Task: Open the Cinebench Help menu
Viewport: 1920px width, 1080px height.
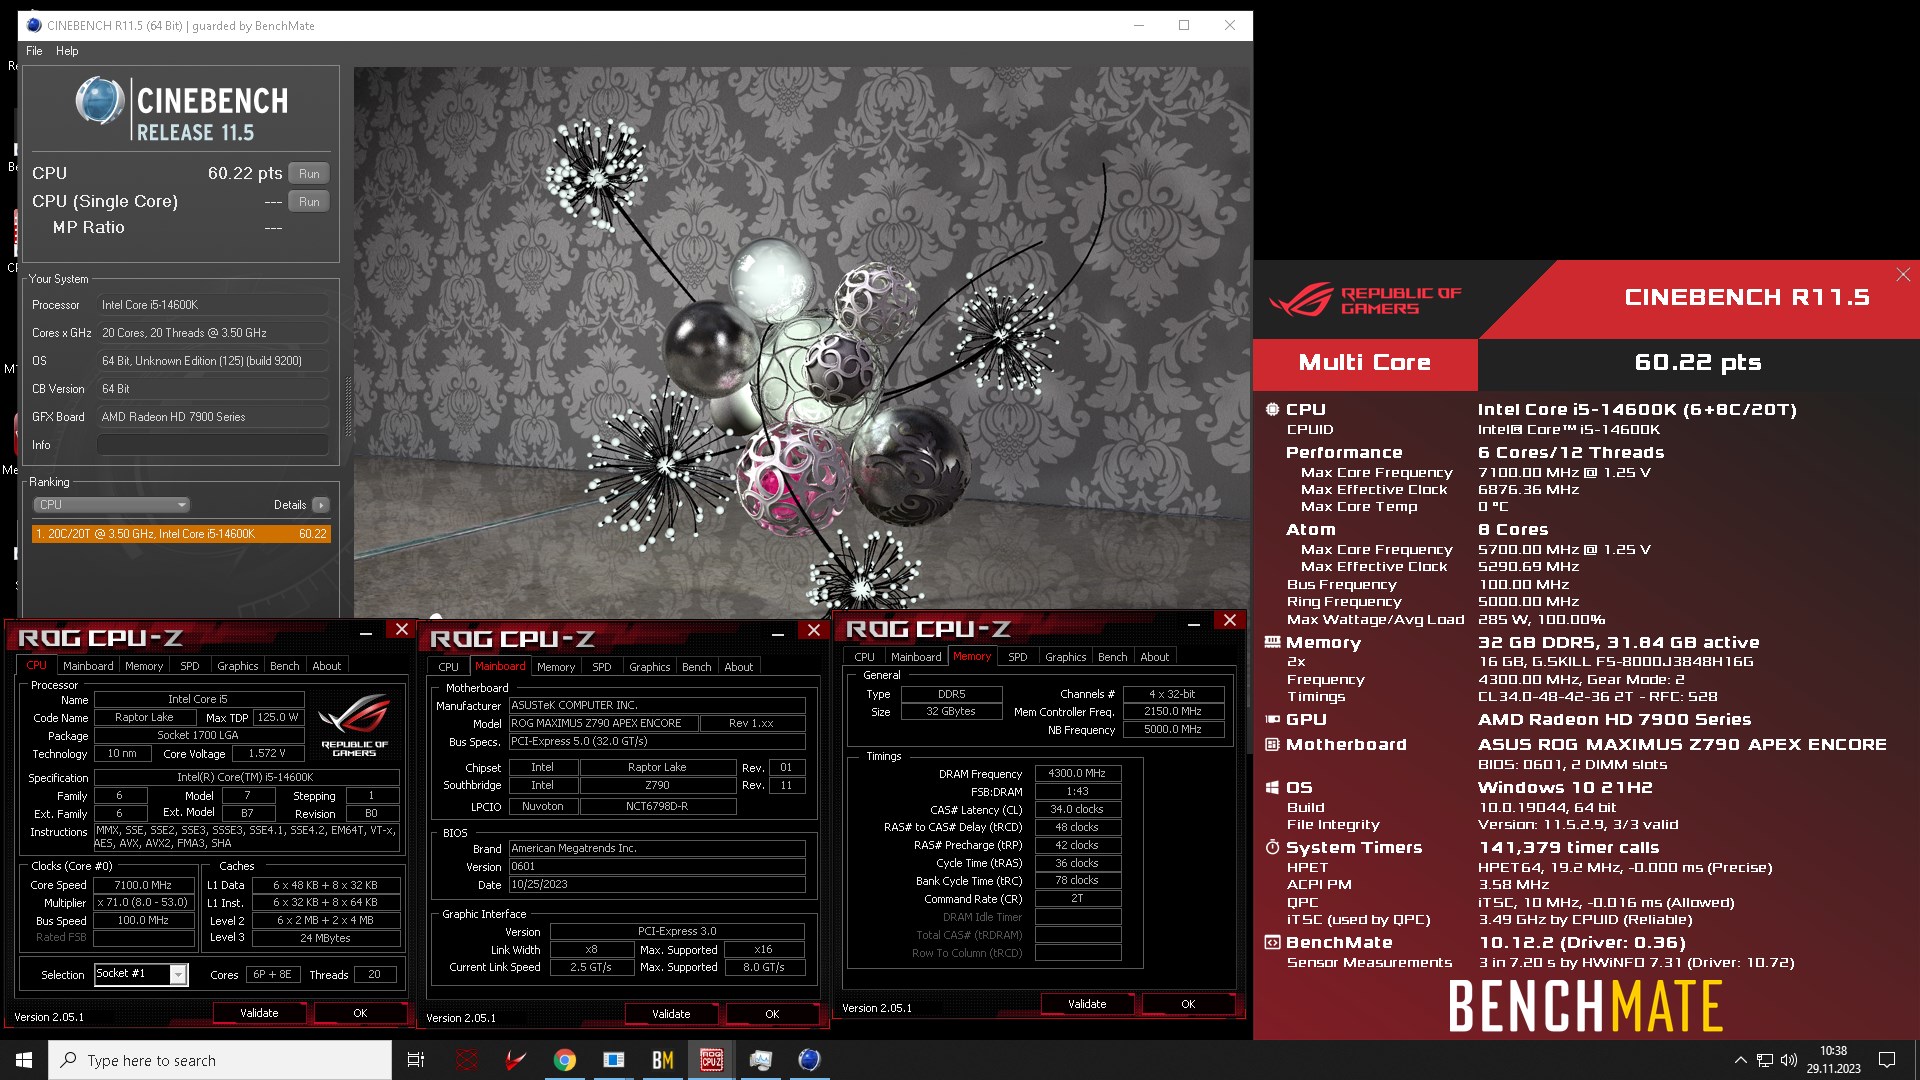Action: (x=67, y=51)
